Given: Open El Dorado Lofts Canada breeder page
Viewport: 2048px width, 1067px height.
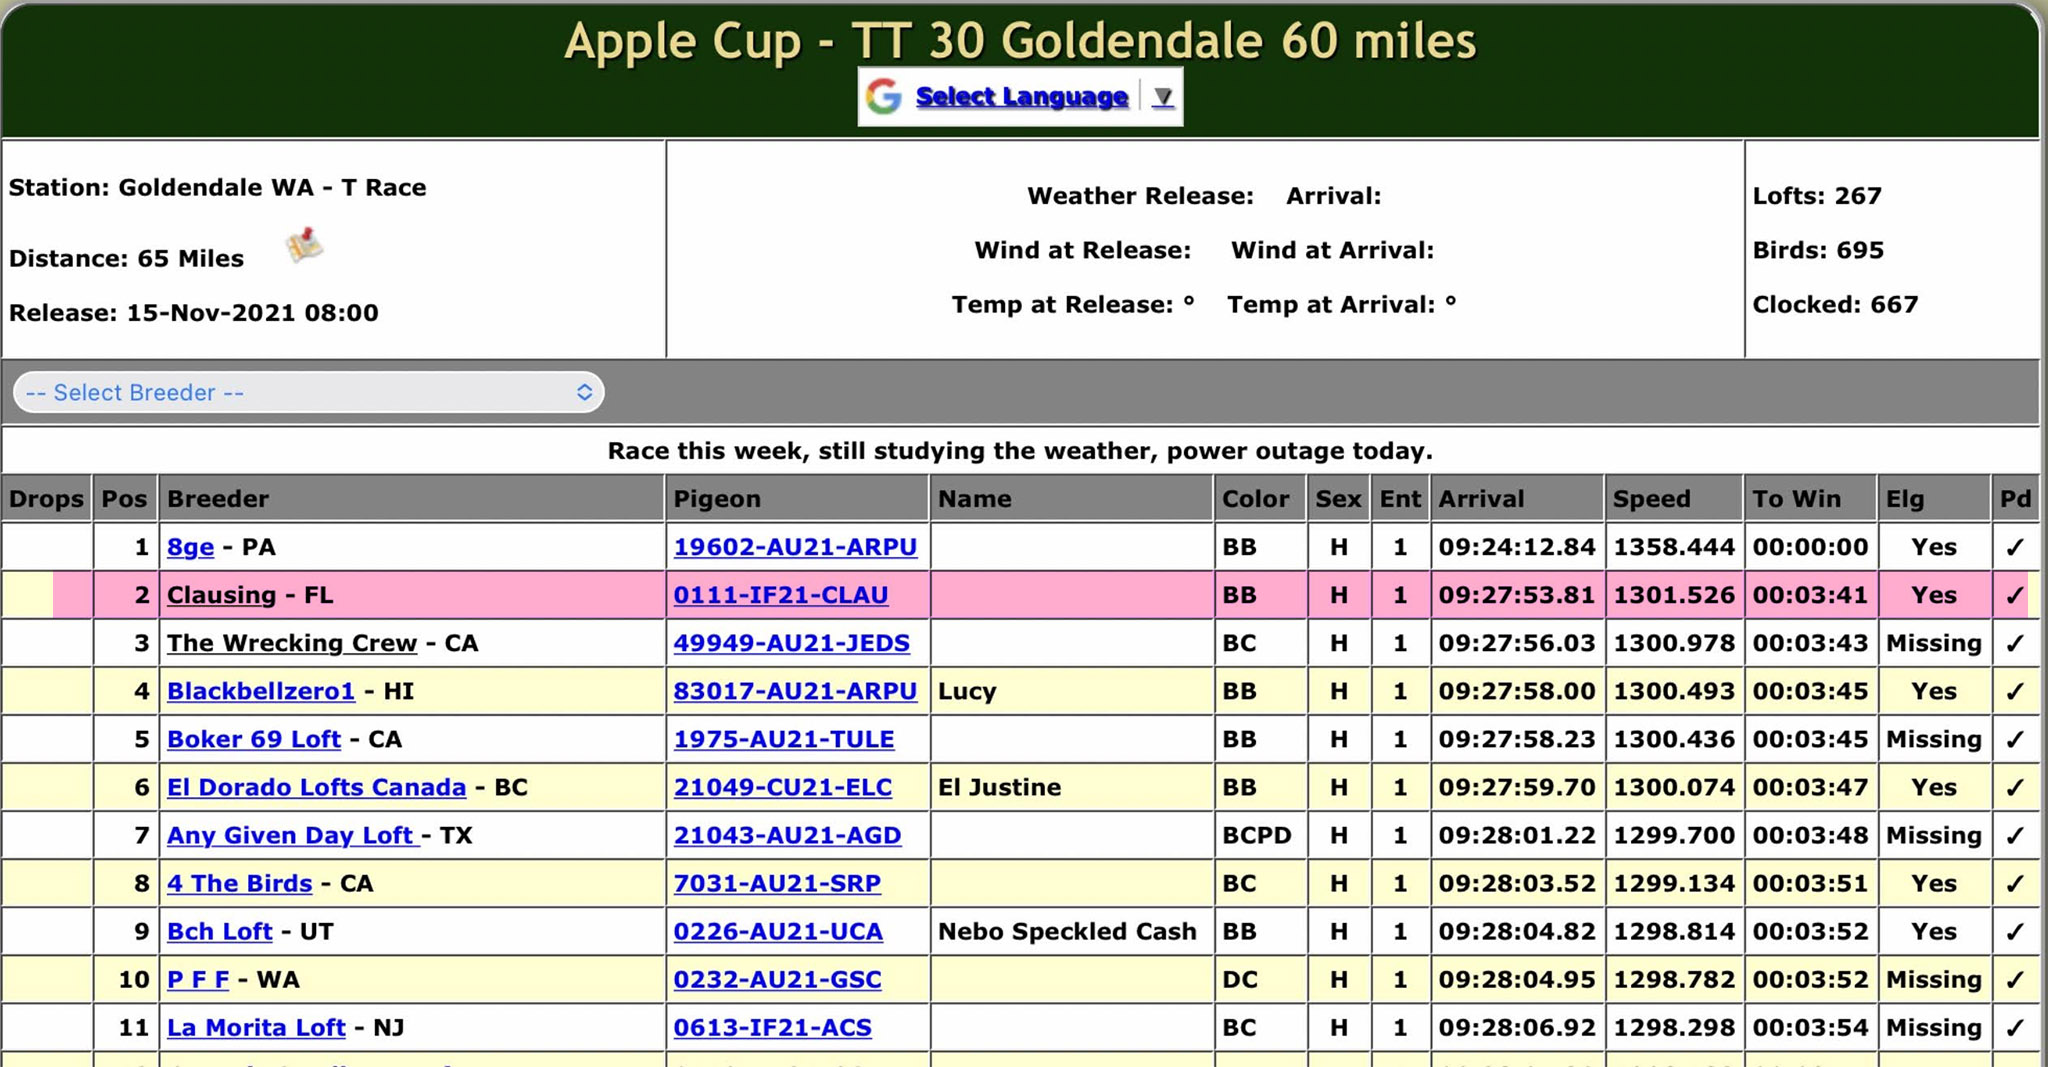Looking at the screenshot, I should (x=316, y=788).
